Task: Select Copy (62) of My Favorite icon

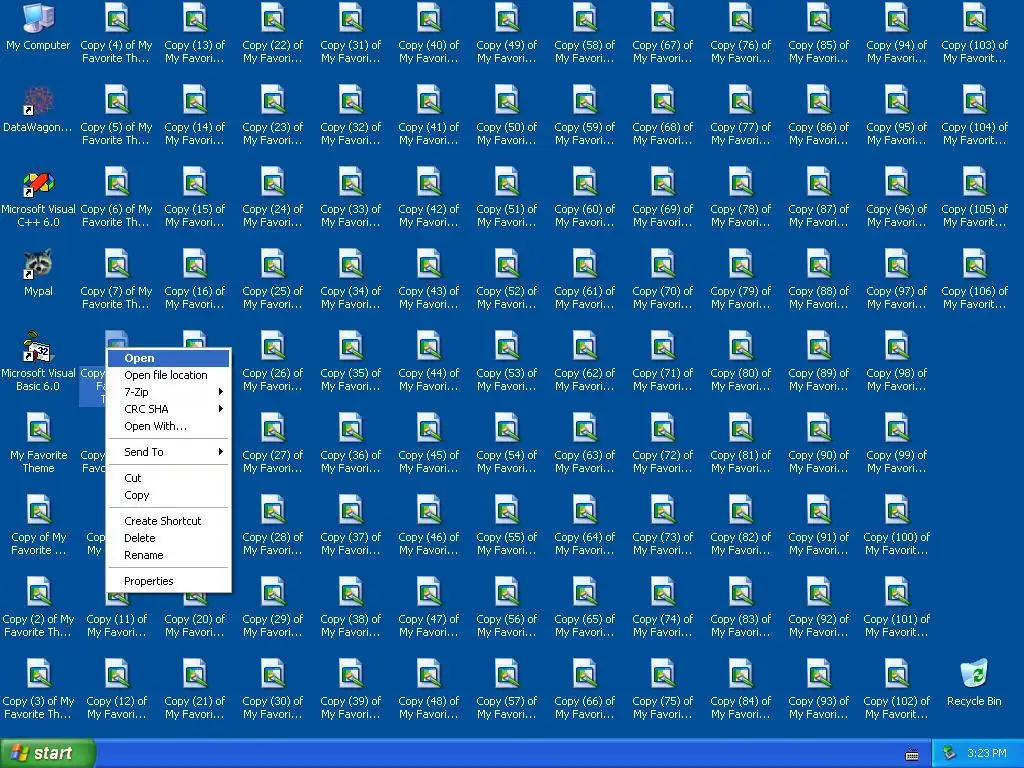Action: (584, 347)
